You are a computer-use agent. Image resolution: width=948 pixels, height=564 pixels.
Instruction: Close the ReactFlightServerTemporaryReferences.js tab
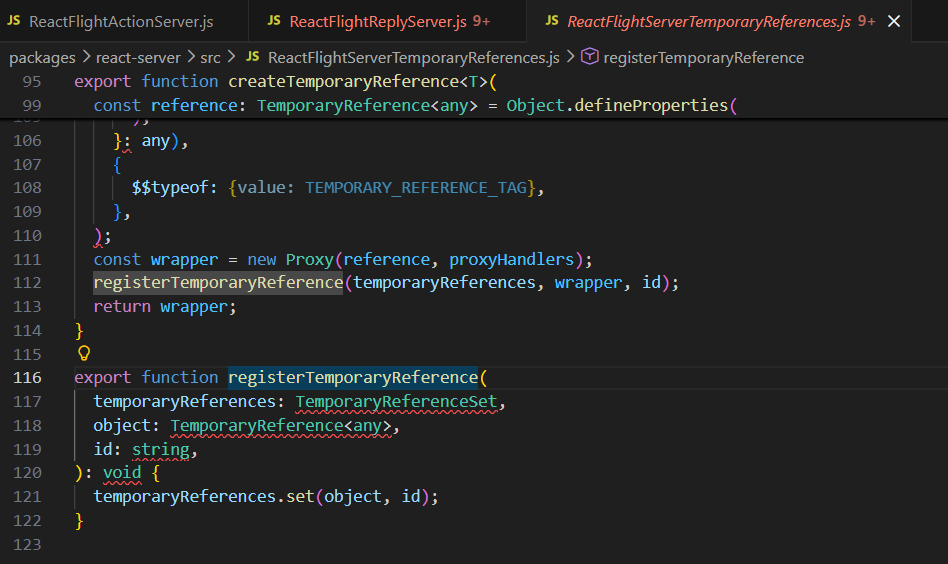click(x=893, y=21)
